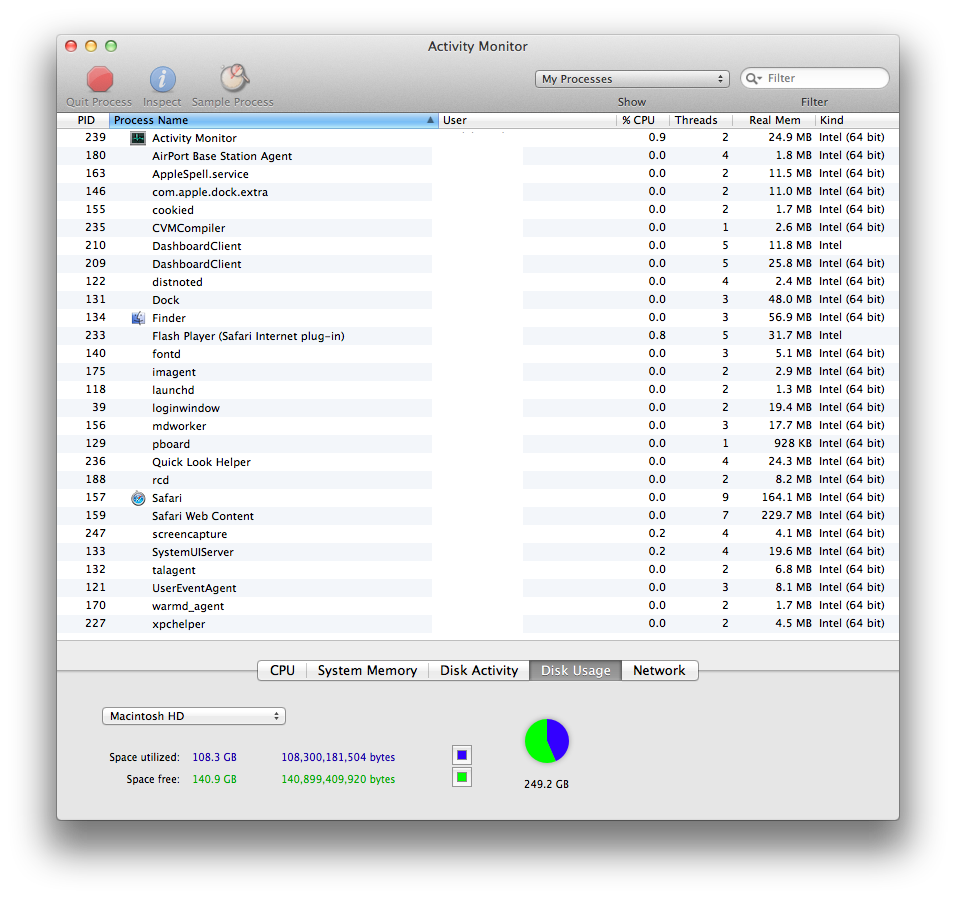The width and height of the screenshot is (956, 899).
Task: Select the distnoted process row
Action: tap(478, 282)
